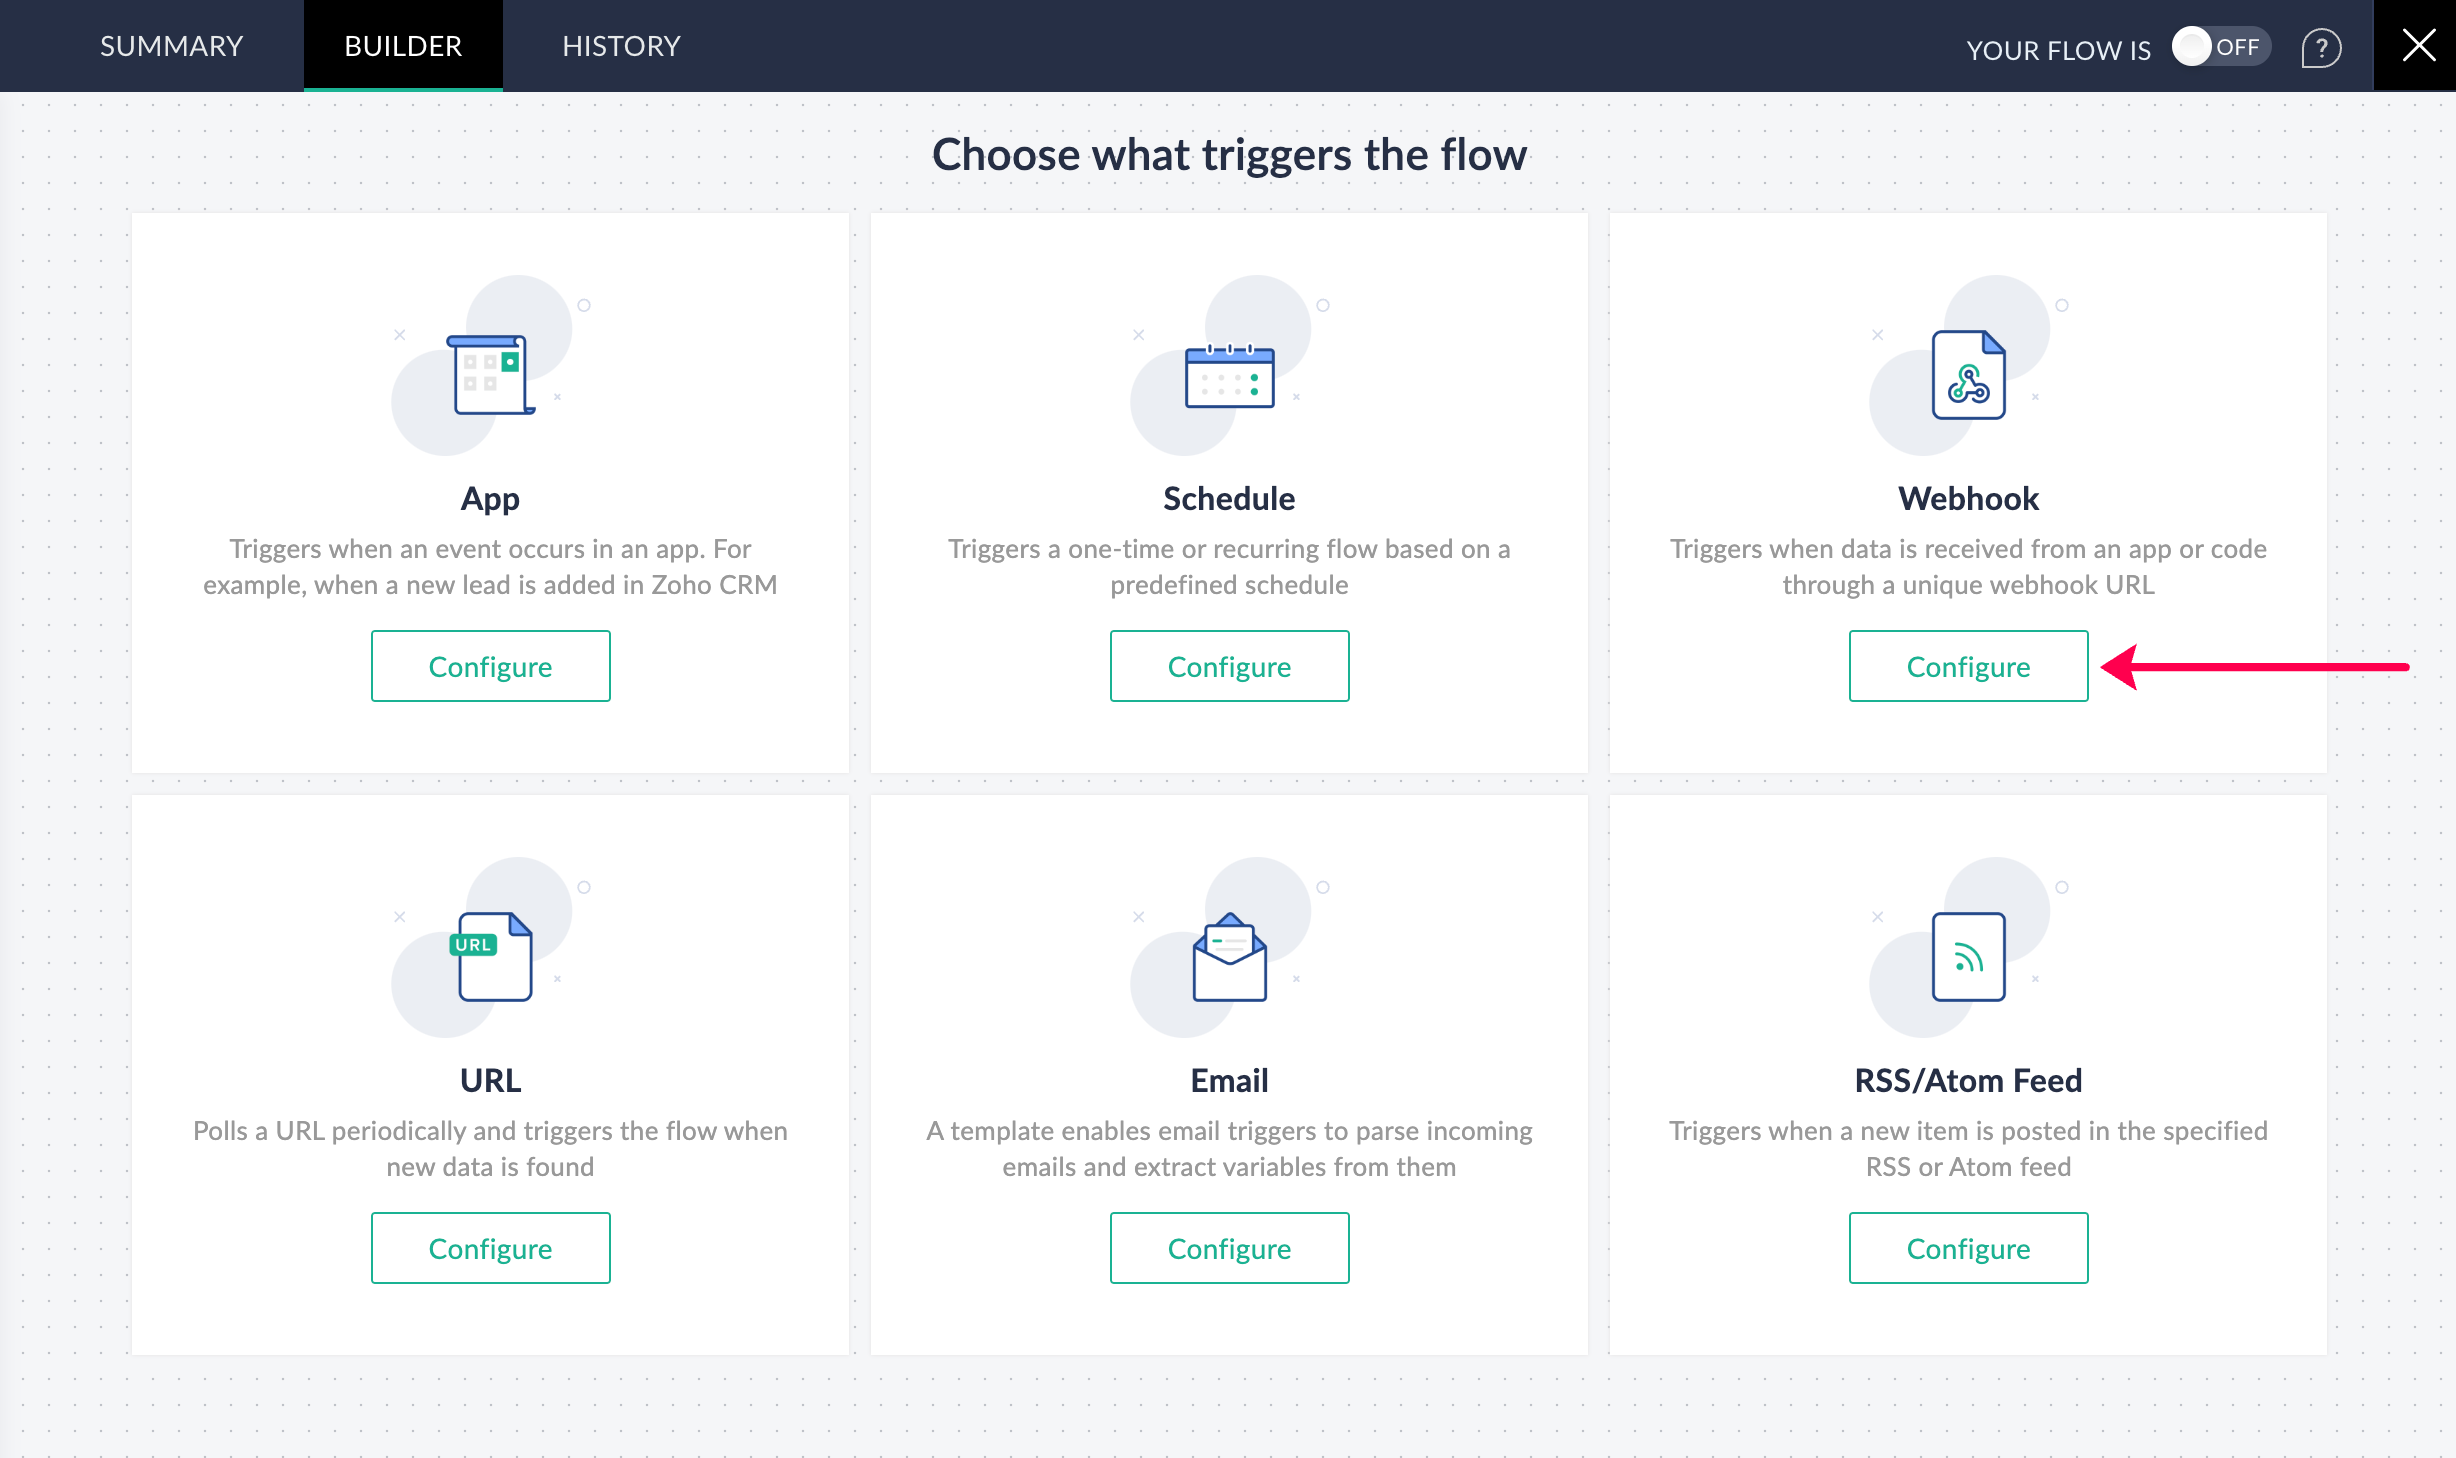Click the Webhook trigger document icon
The height and width of the screenshot is (1458, 2456).
1968,375
